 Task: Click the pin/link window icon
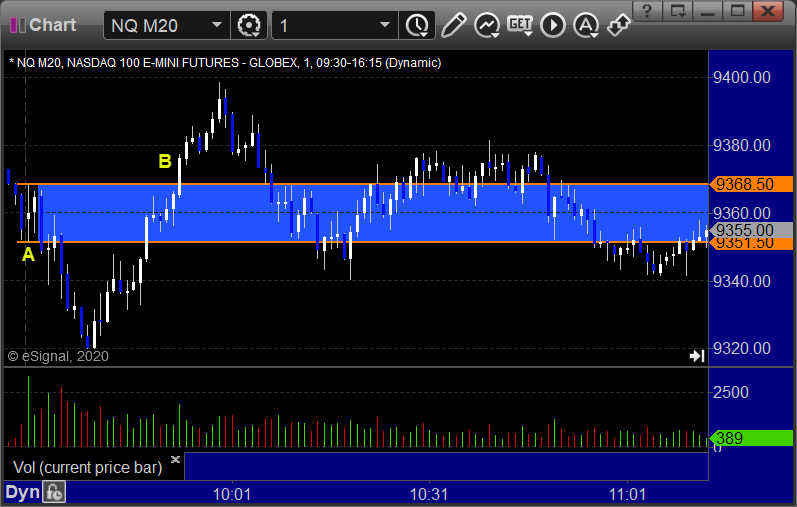619,25
